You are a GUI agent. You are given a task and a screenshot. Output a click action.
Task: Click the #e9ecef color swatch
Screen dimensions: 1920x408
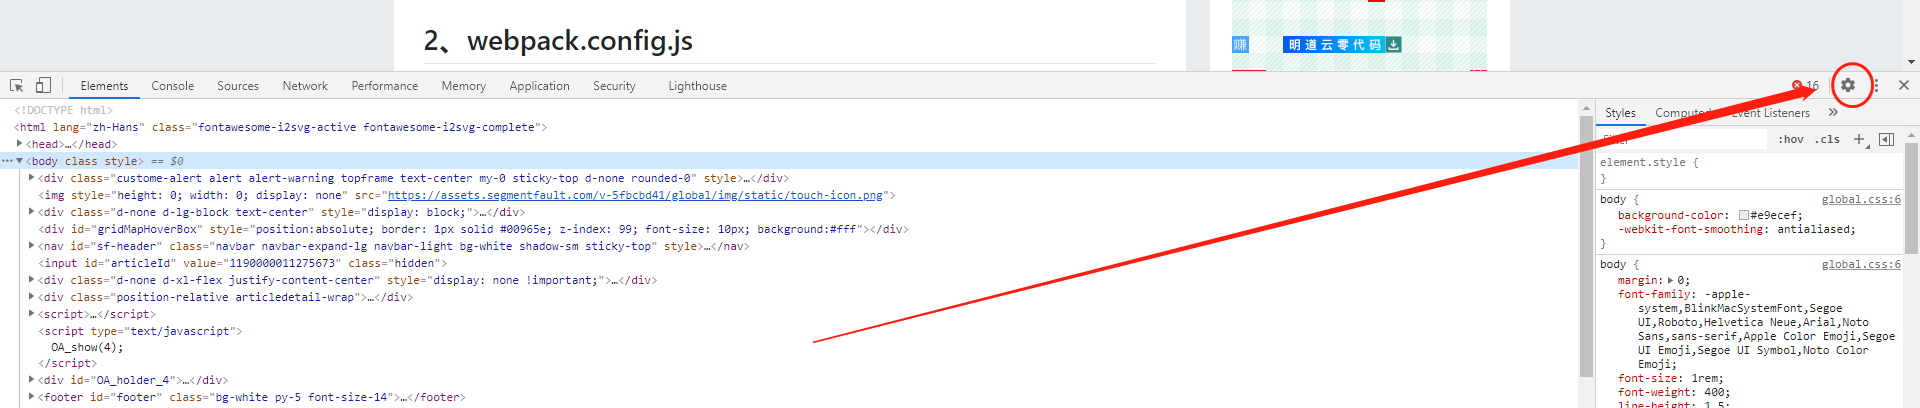(x=1744, y=215)
